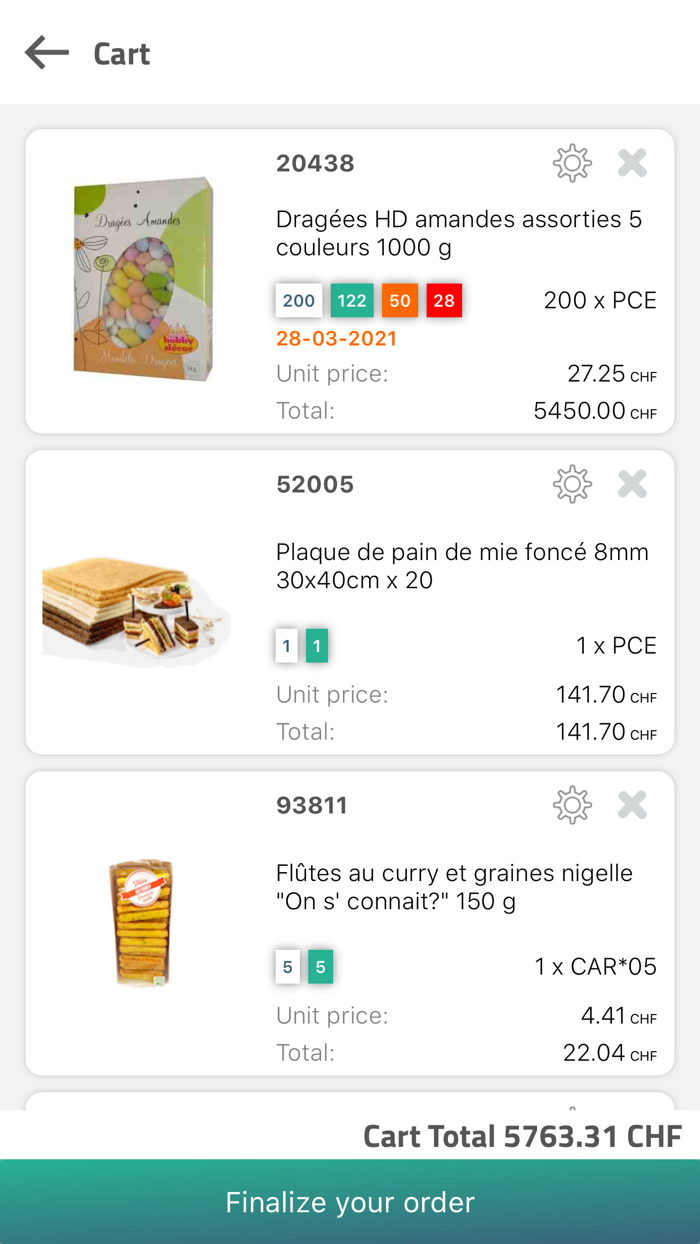This screenshot has width=700, height=1244.
Task: Open settings for item 20438
Action: 571,163
